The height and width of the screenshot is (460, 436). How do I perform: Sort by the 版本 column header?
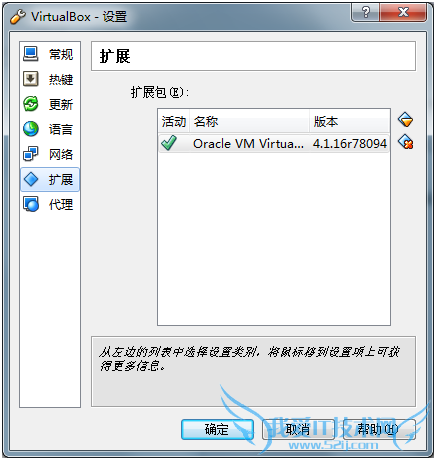349,121
